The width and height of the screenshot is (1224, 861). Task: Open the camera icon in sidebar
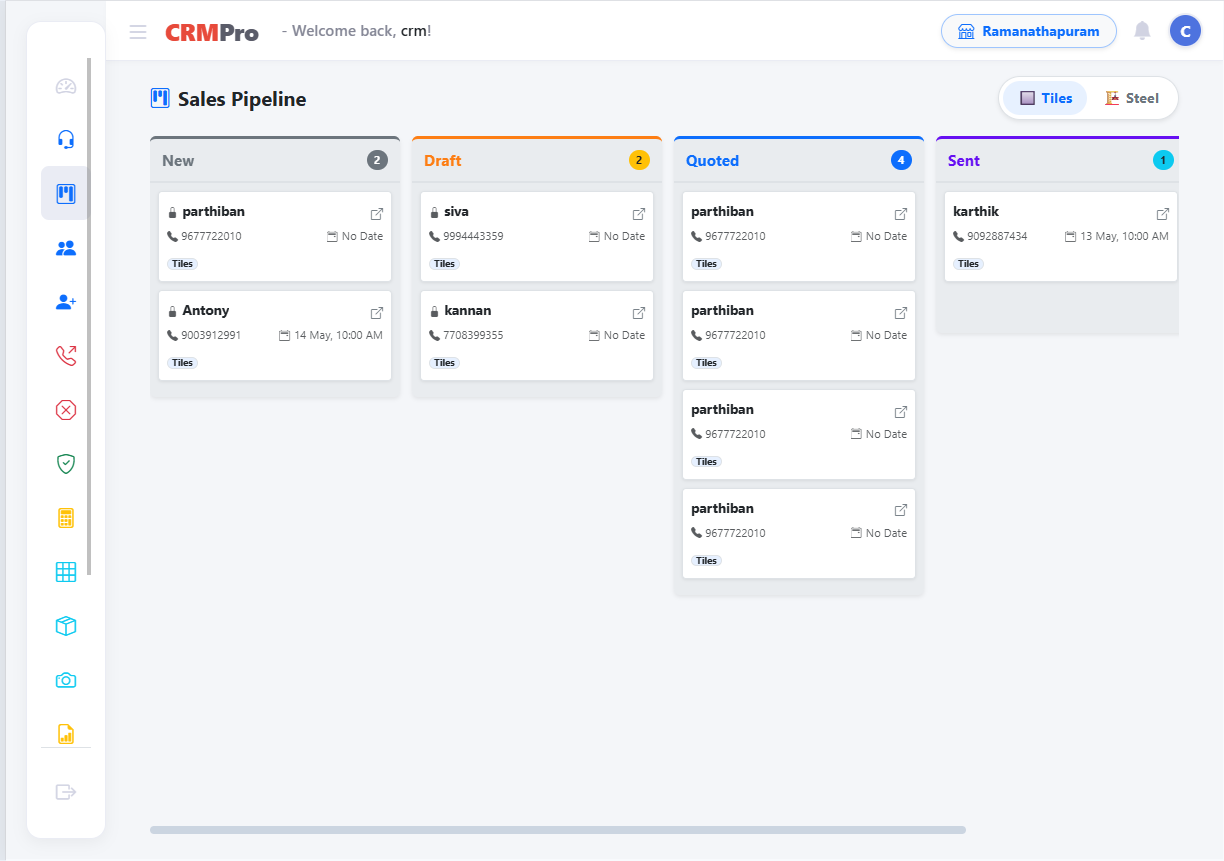tap(66, 680)
